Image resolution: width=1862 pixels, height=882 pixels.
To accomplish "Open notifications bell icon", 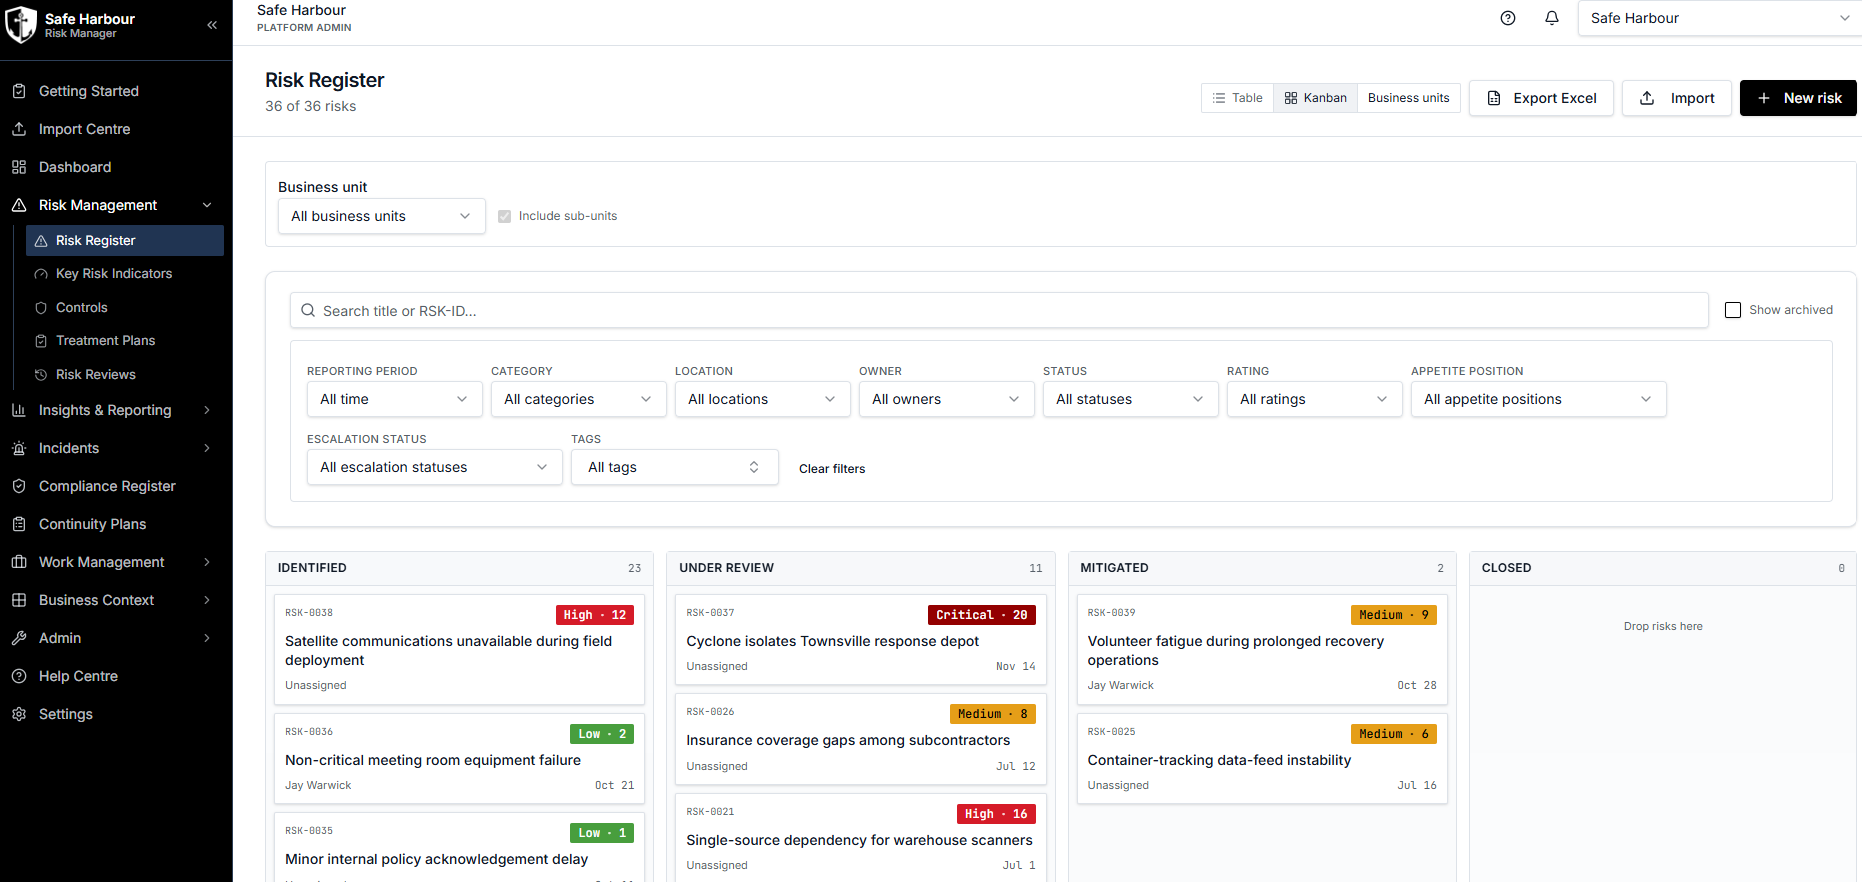I will coord(1552,18).
